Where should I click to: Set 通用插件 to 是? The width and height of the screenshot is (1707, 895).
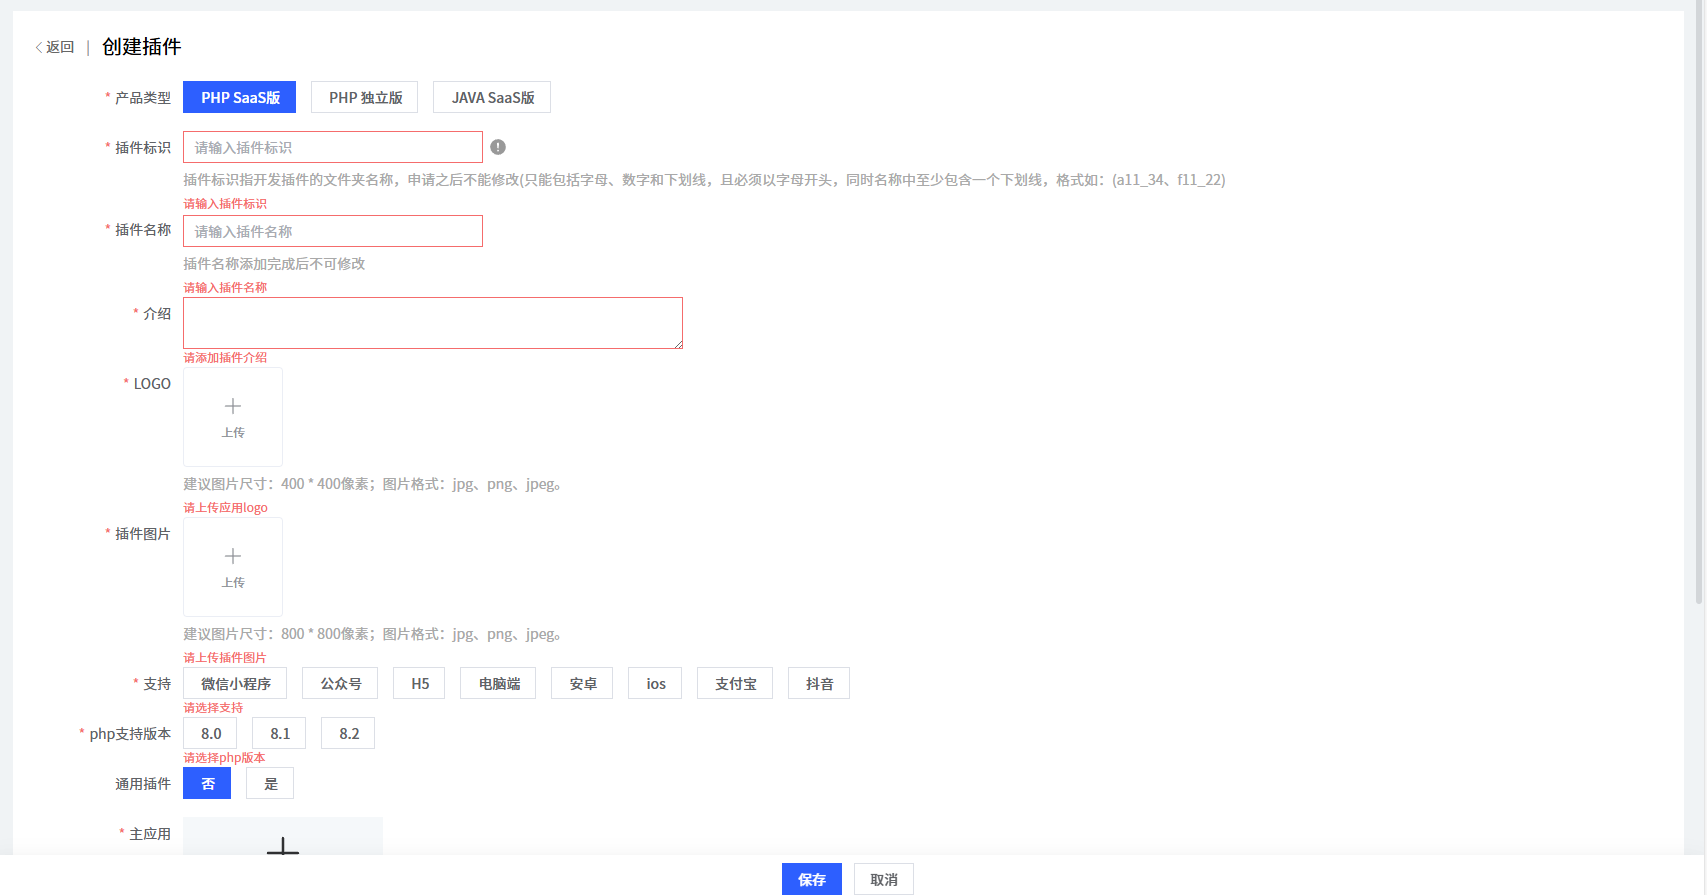pyautogui.click(x=270, y=783)
